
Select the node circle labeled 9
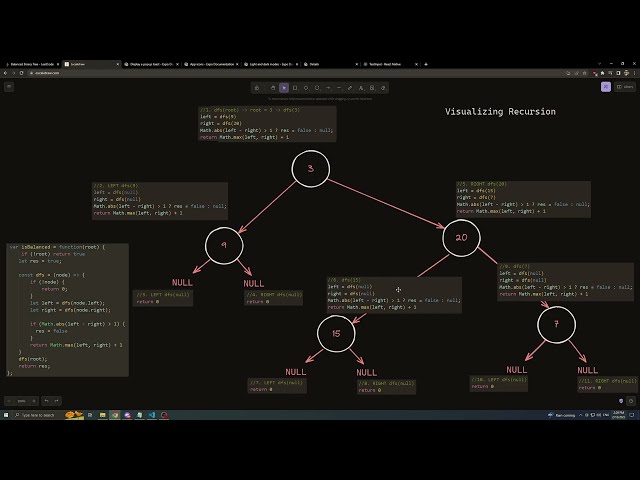[x=224, y=245]
